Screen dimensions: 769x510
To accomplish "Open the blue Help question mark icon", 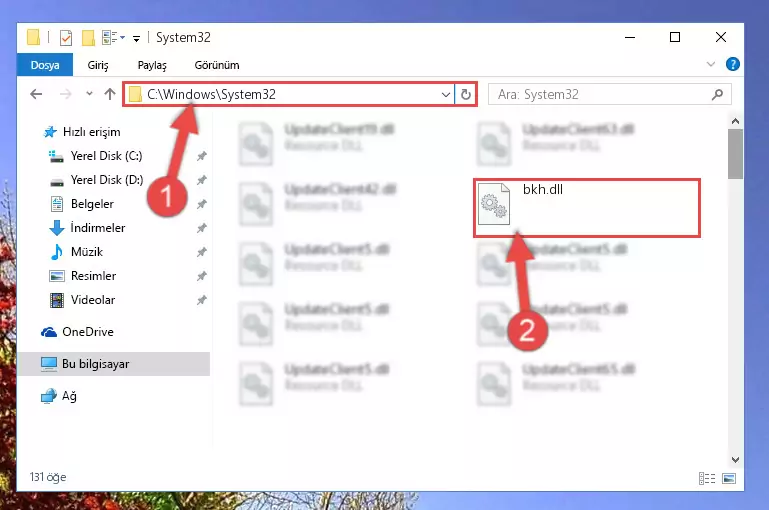I will (x=733, y=64).
